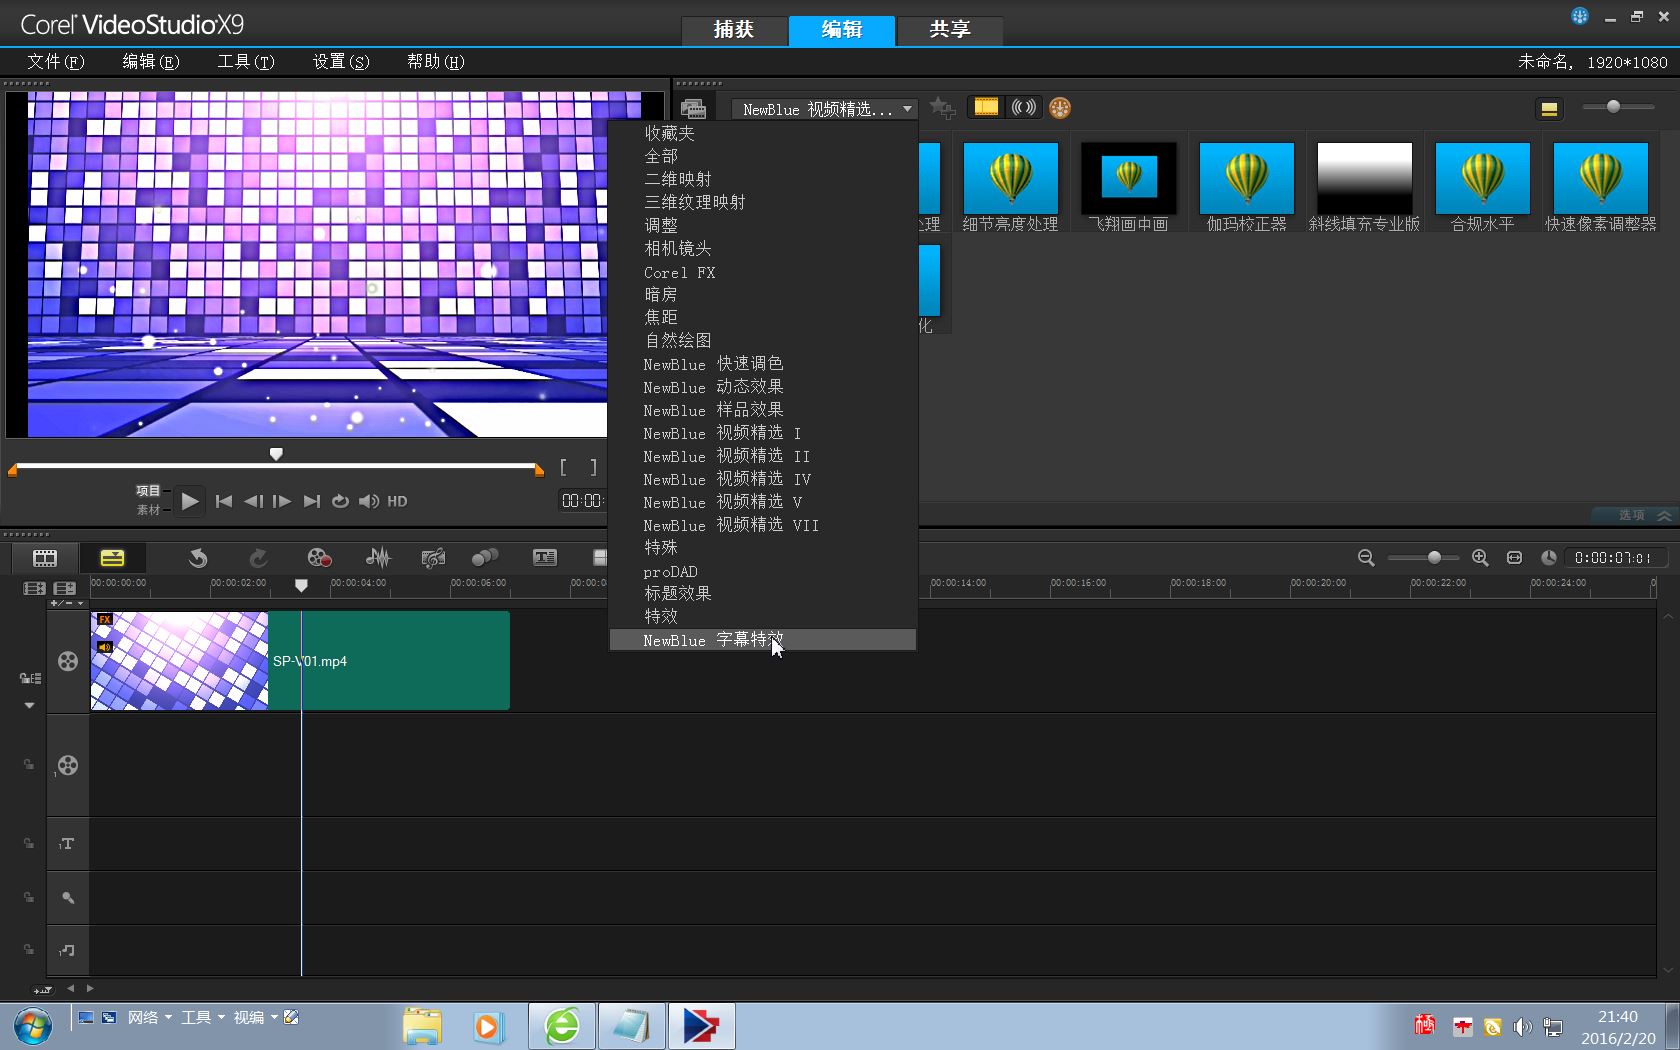Toggle repeat playback

coord(340,501)
